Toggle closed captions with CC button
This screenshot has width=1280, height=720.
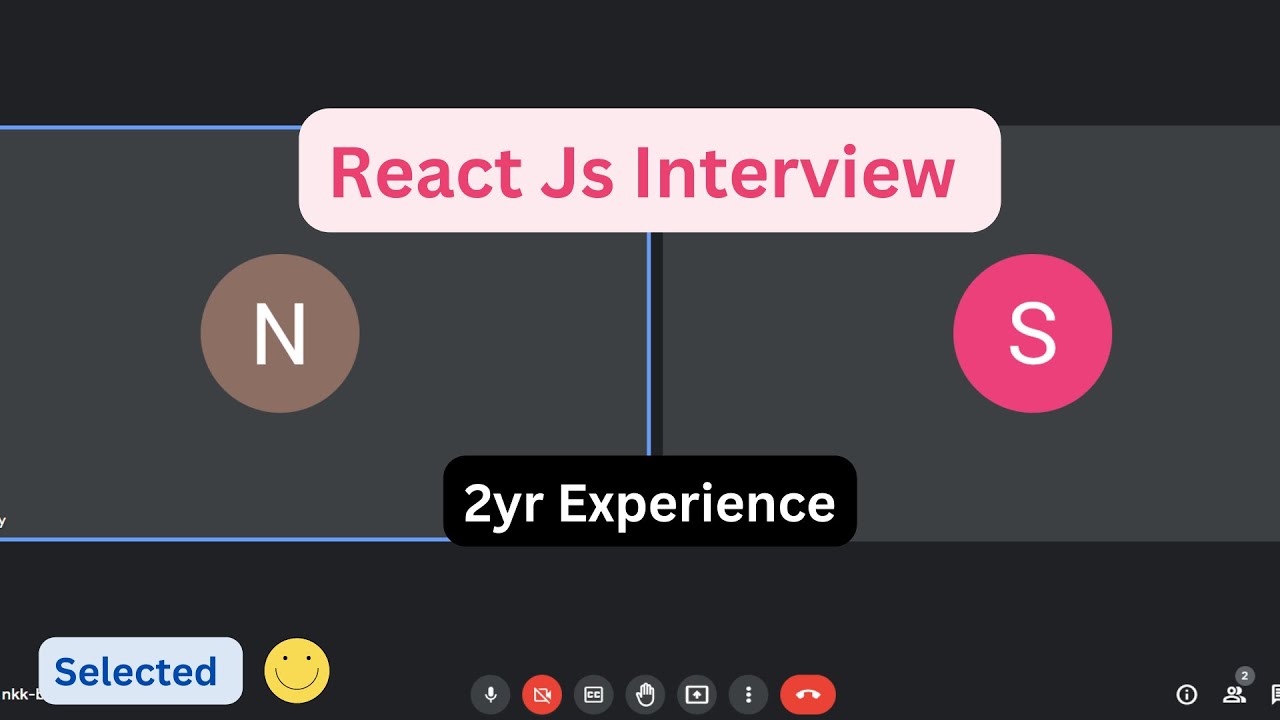[x=594, y=694]
